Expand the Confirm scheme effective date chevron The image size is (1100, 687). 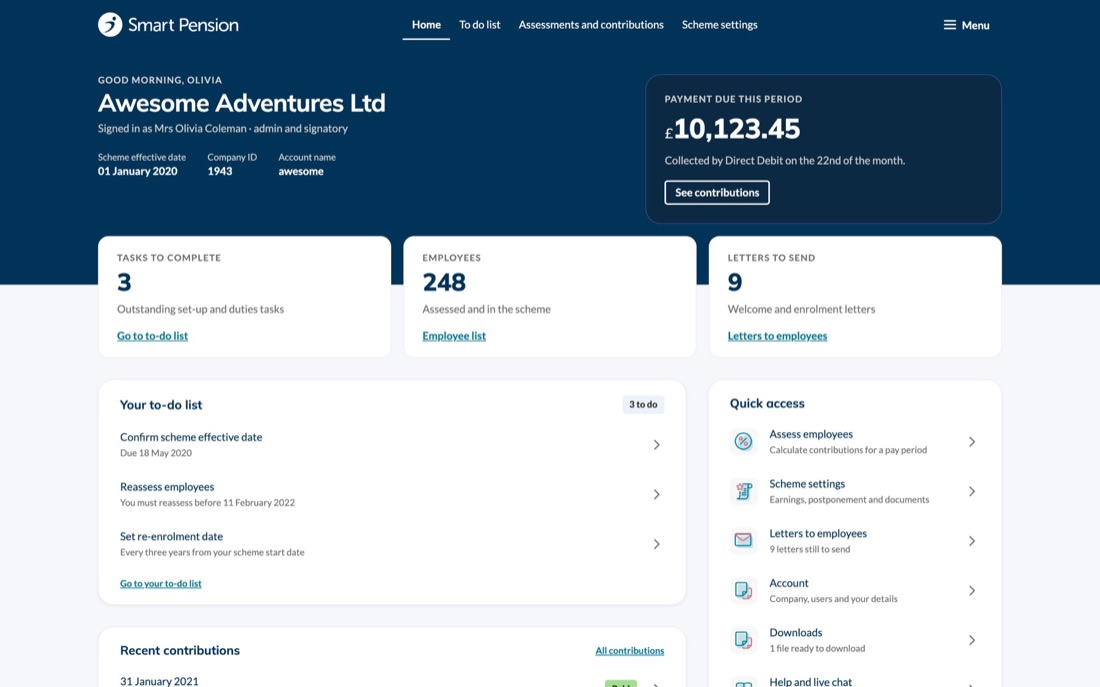pos(657,445)
